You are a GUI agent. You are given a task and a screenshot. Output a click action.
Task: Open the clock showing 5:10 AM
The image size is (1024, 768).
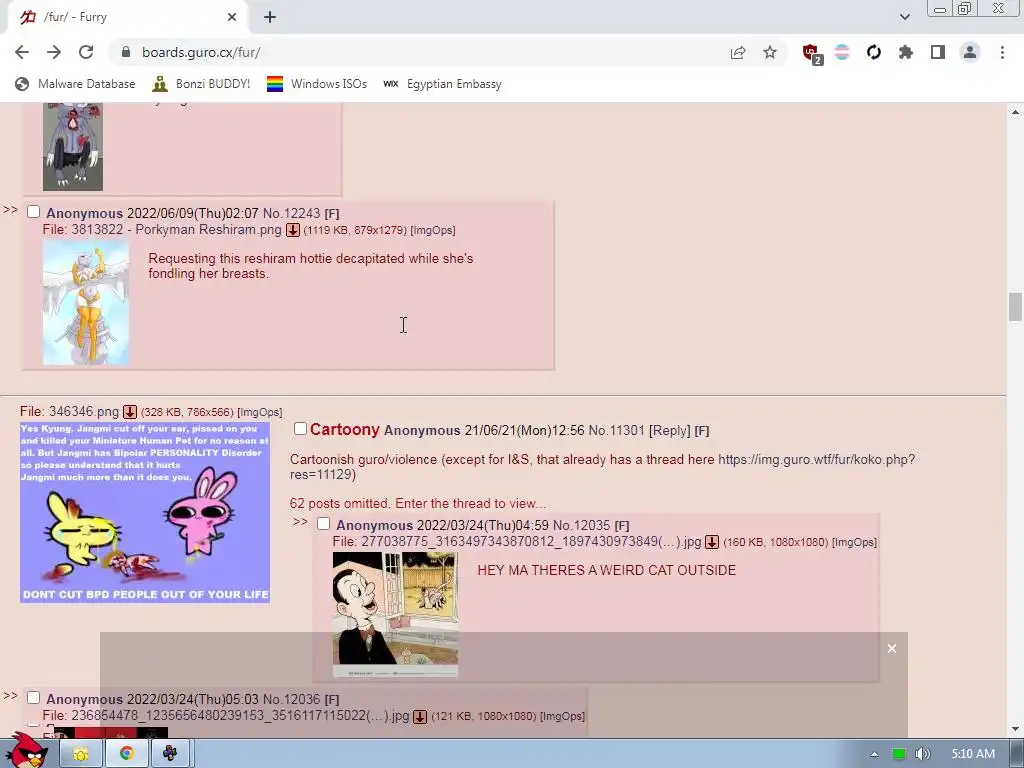pyautogui.click(x=973, y=754)
